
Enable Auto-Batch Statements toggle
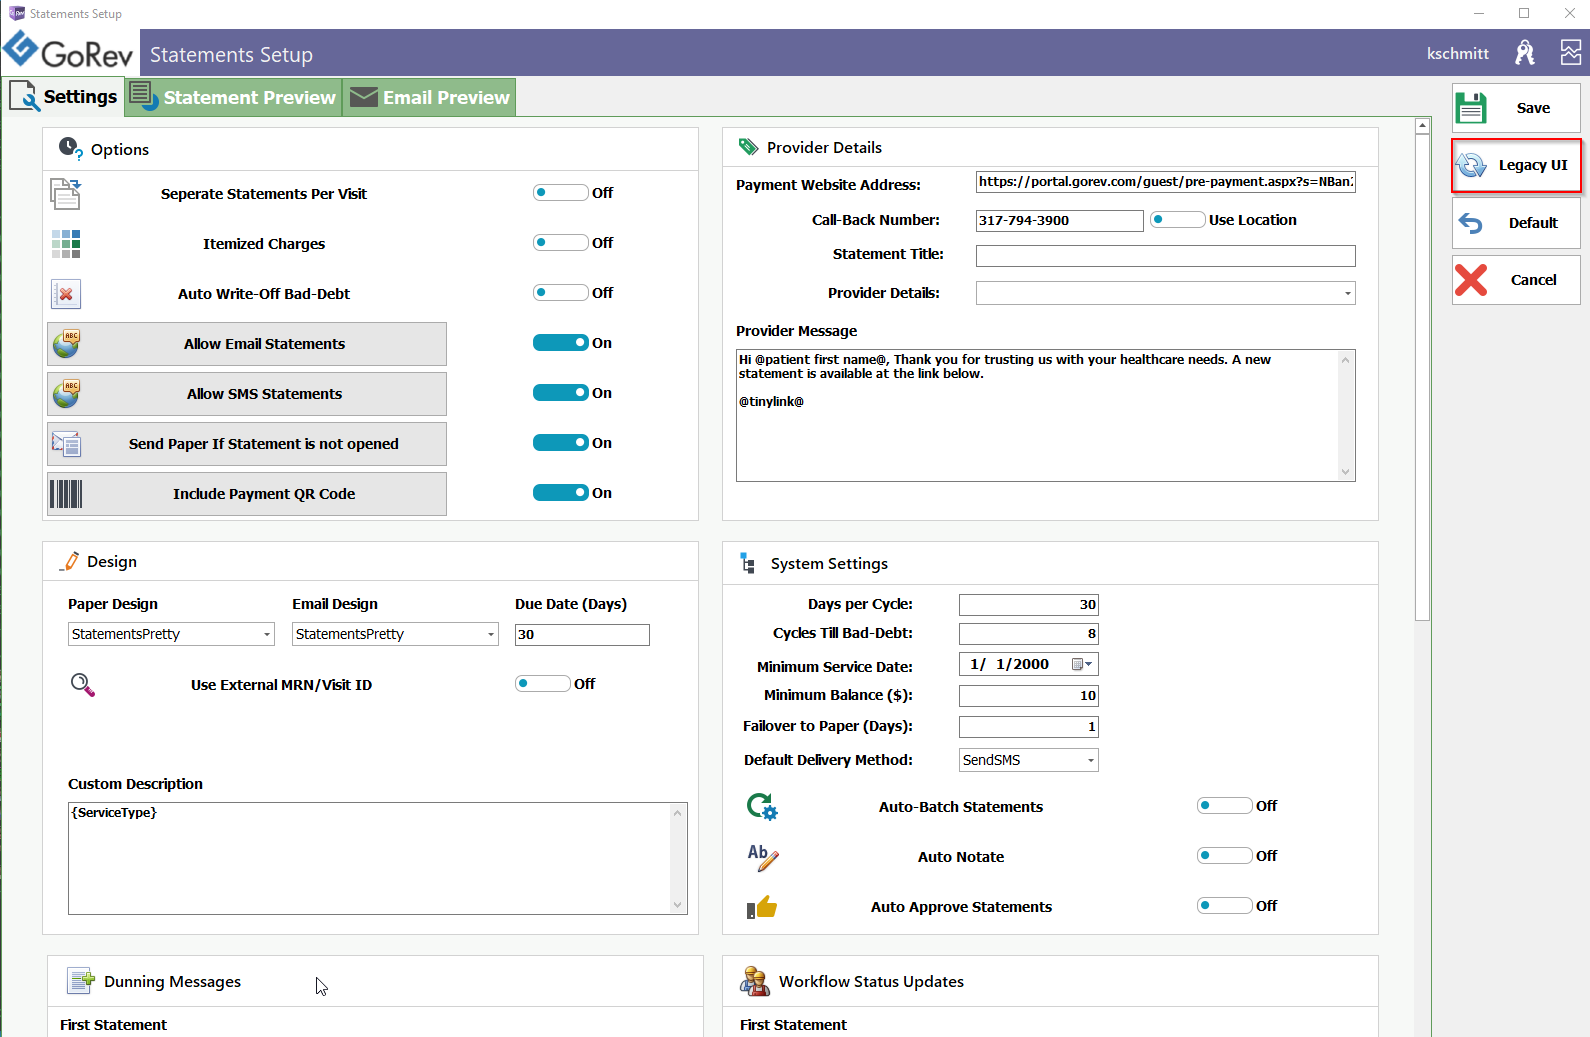pyautogui.click(x=1225, y=806)
